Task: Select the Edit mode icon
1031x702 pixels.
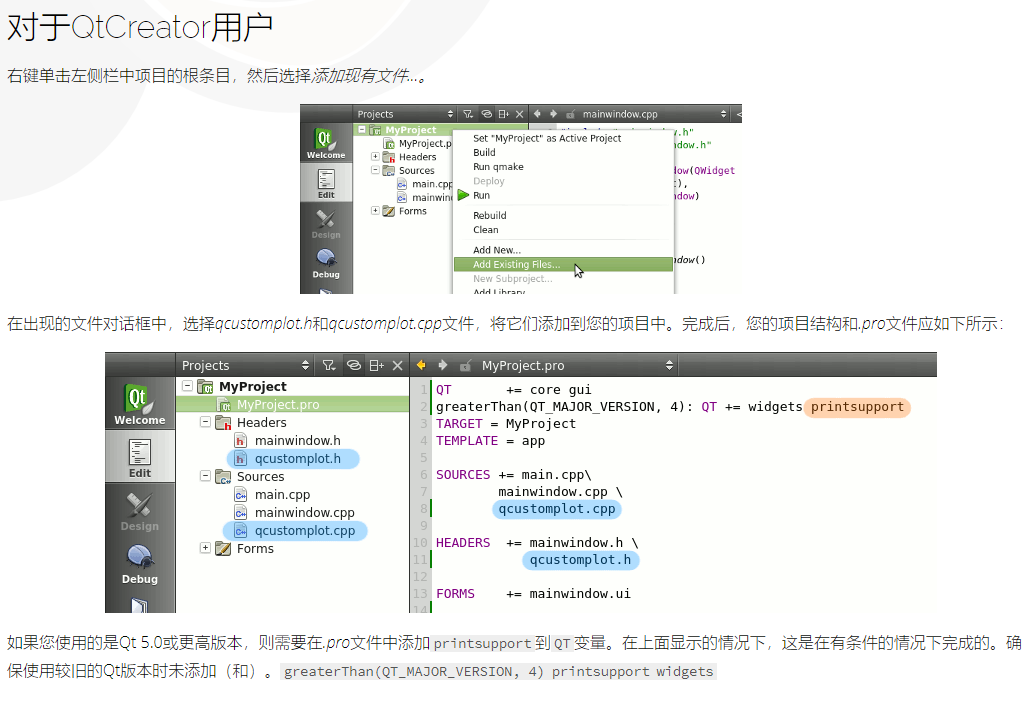Action: tap(140, 455)
